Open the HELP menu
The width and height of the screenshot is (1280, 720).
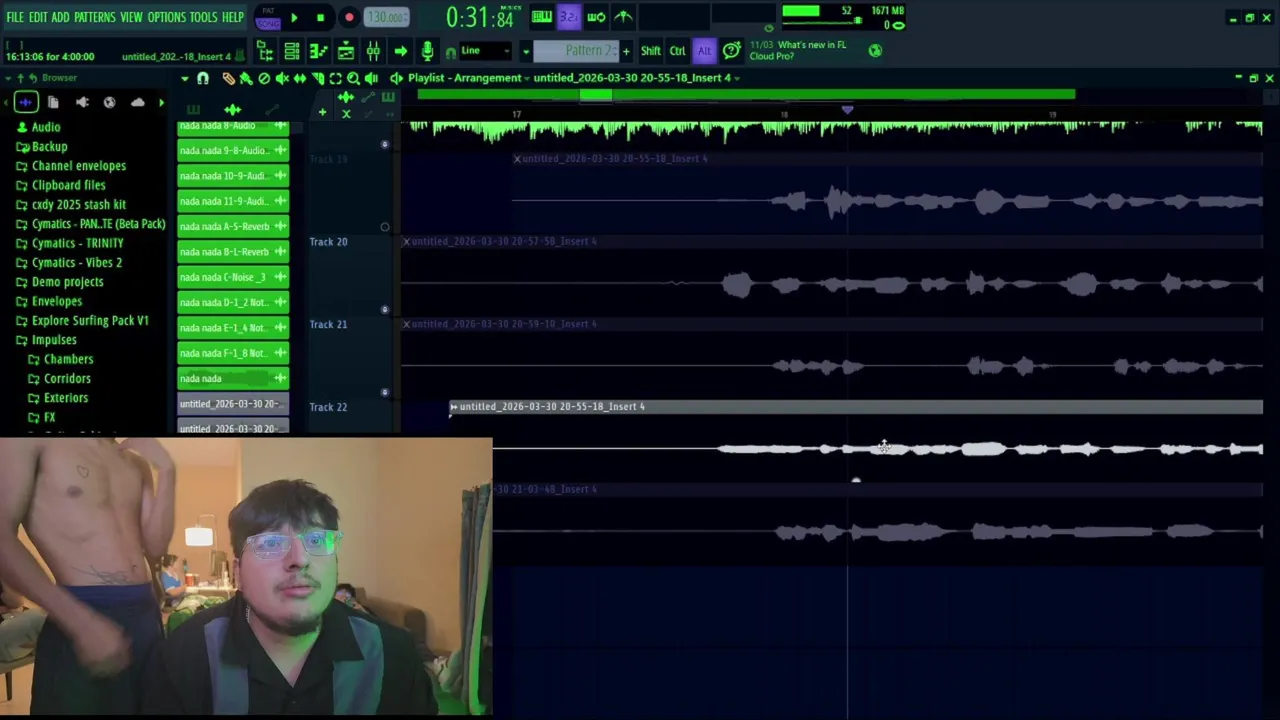tap(233, 18)
